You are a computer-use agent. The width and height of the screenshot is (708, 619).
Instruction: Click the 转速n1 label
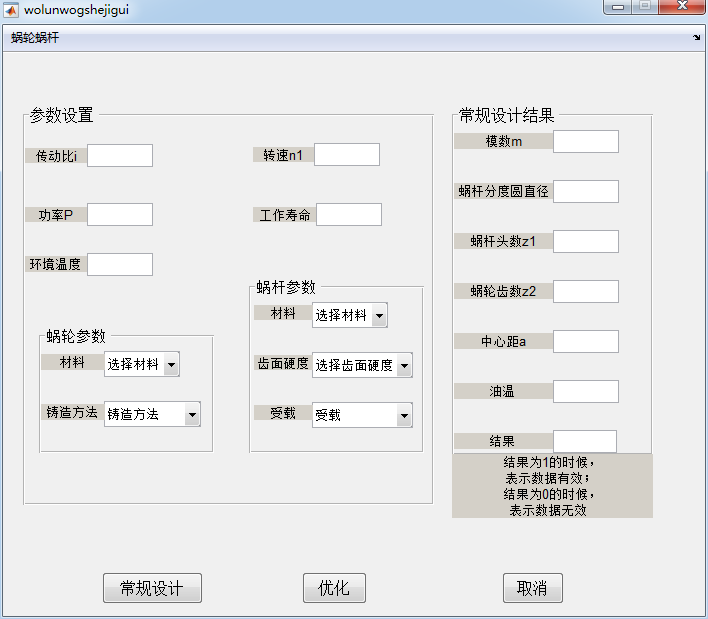point(283,155)
